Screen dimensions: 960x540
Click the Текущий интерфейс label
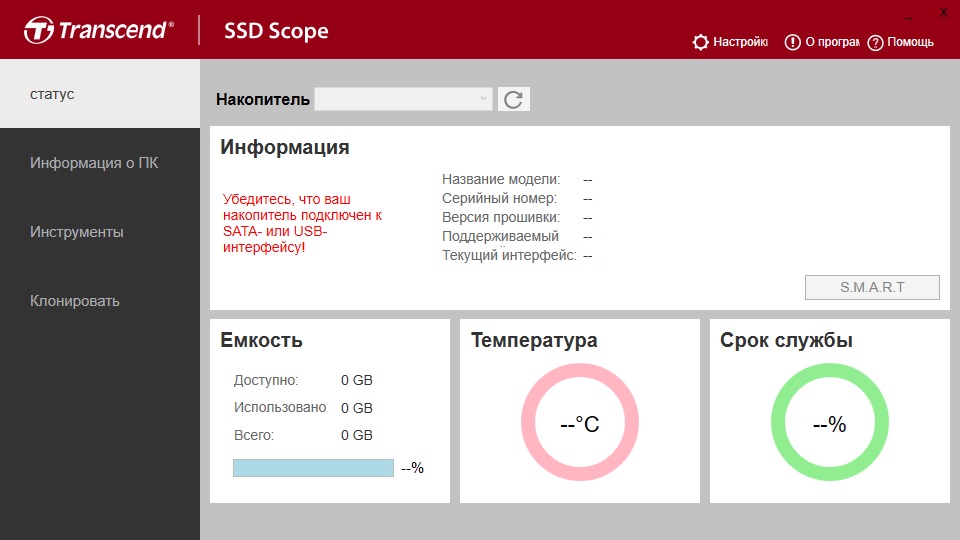point(509,255)
